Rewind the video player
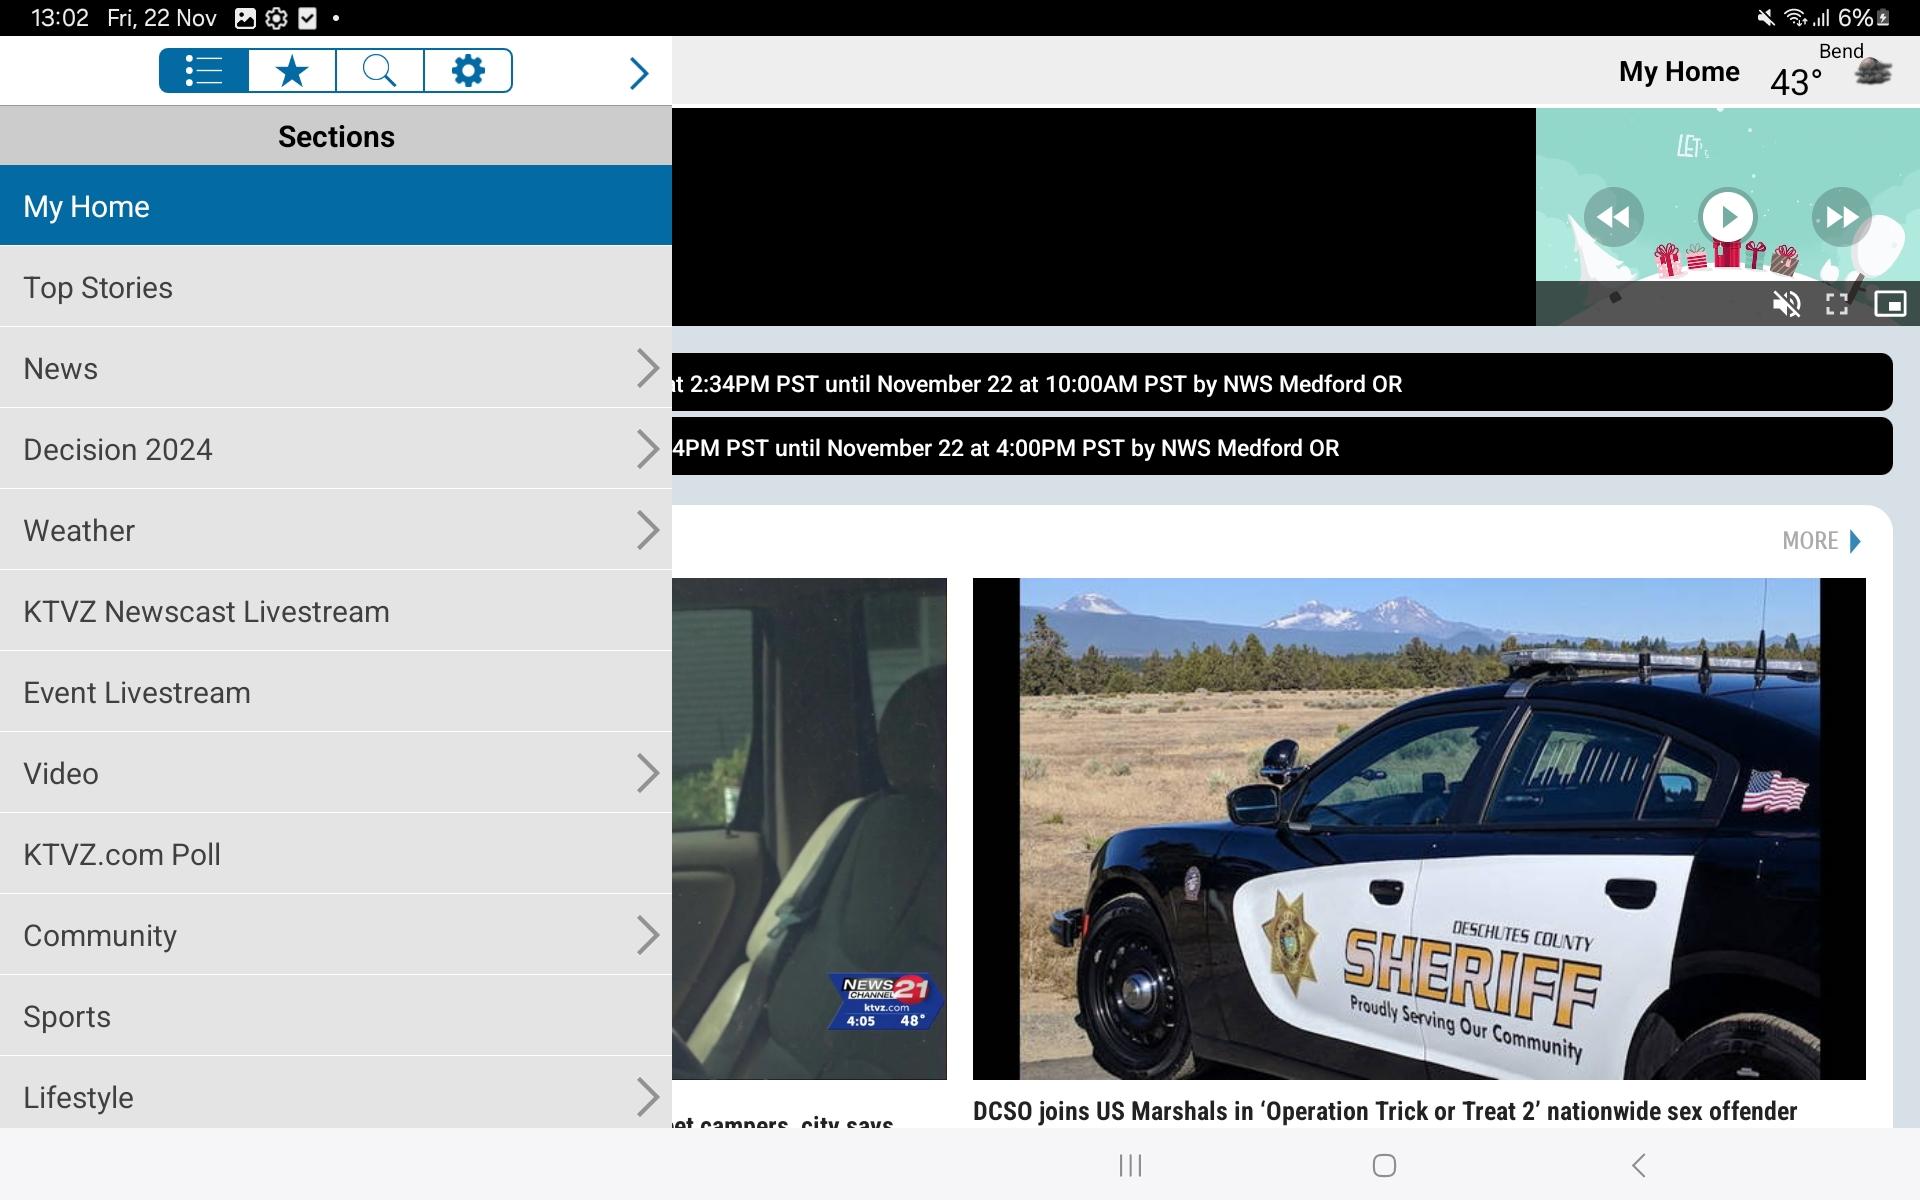Viewport: 1920px width, 1200px height. coord(1613,216)
